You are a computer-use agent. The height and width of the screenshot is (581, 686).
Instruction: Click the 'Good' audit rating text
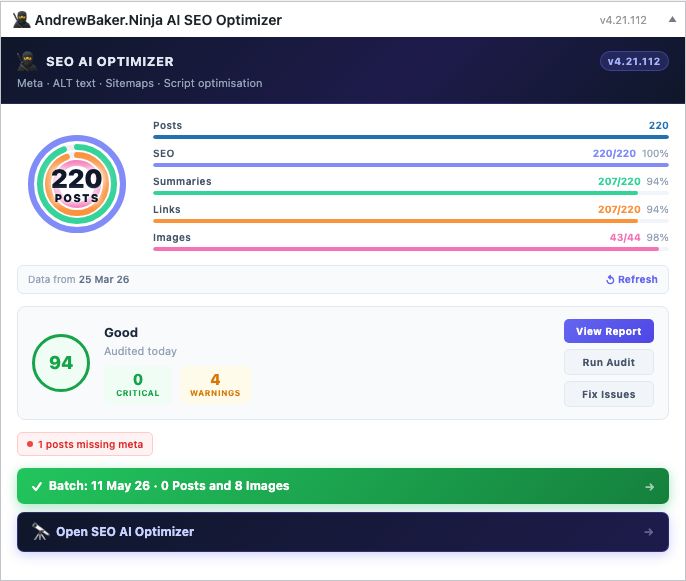[121, 332]
